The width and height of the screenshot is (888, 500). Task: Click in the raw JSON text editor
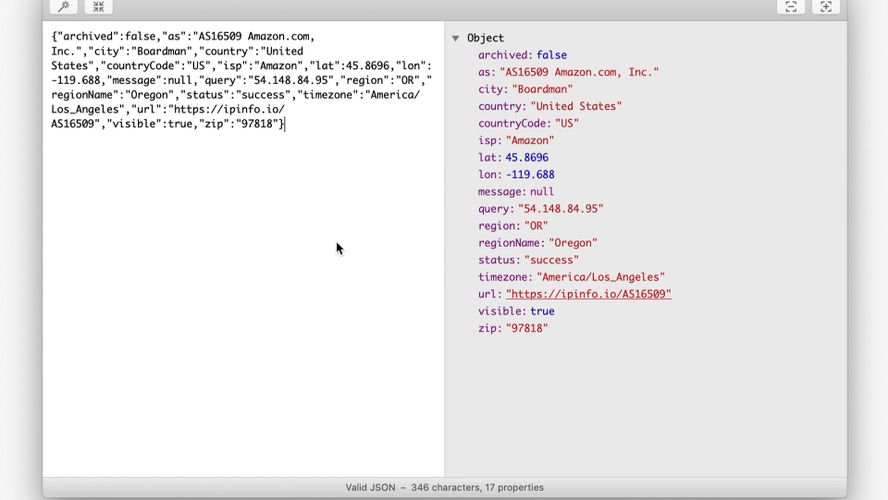click(243, 249)
